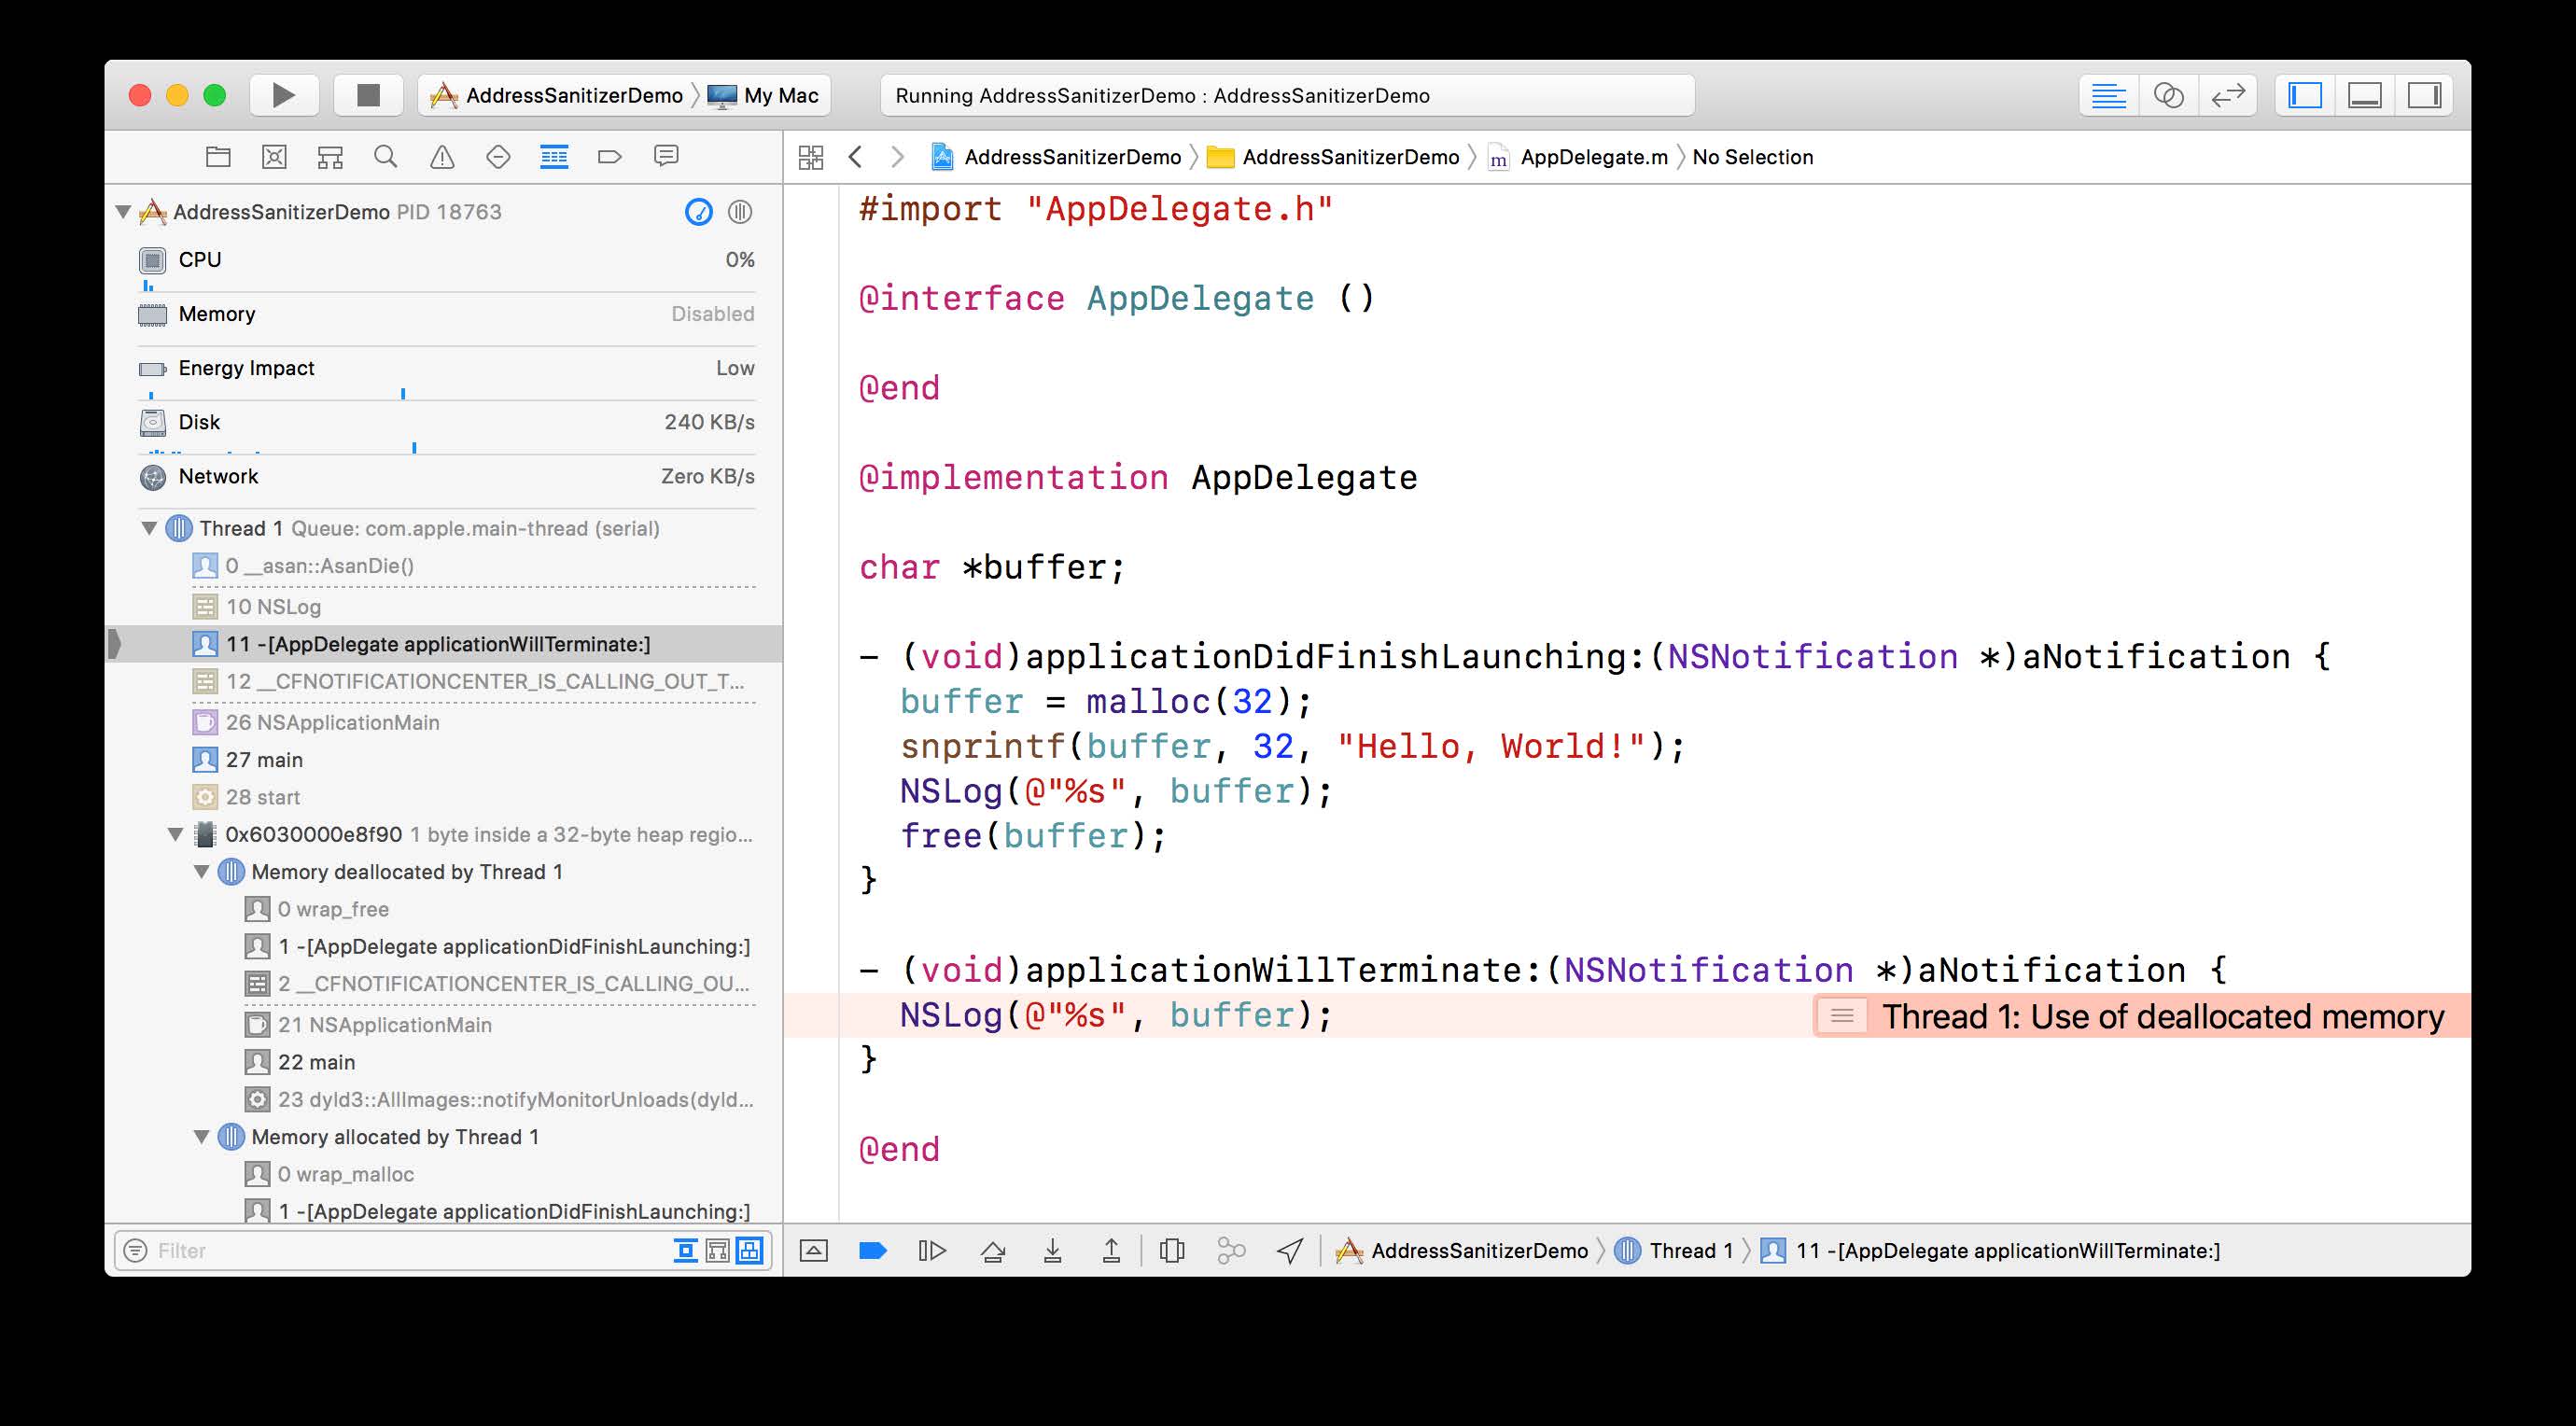
Task: Open the Symbol navigator tab
Action: point(330,157)
